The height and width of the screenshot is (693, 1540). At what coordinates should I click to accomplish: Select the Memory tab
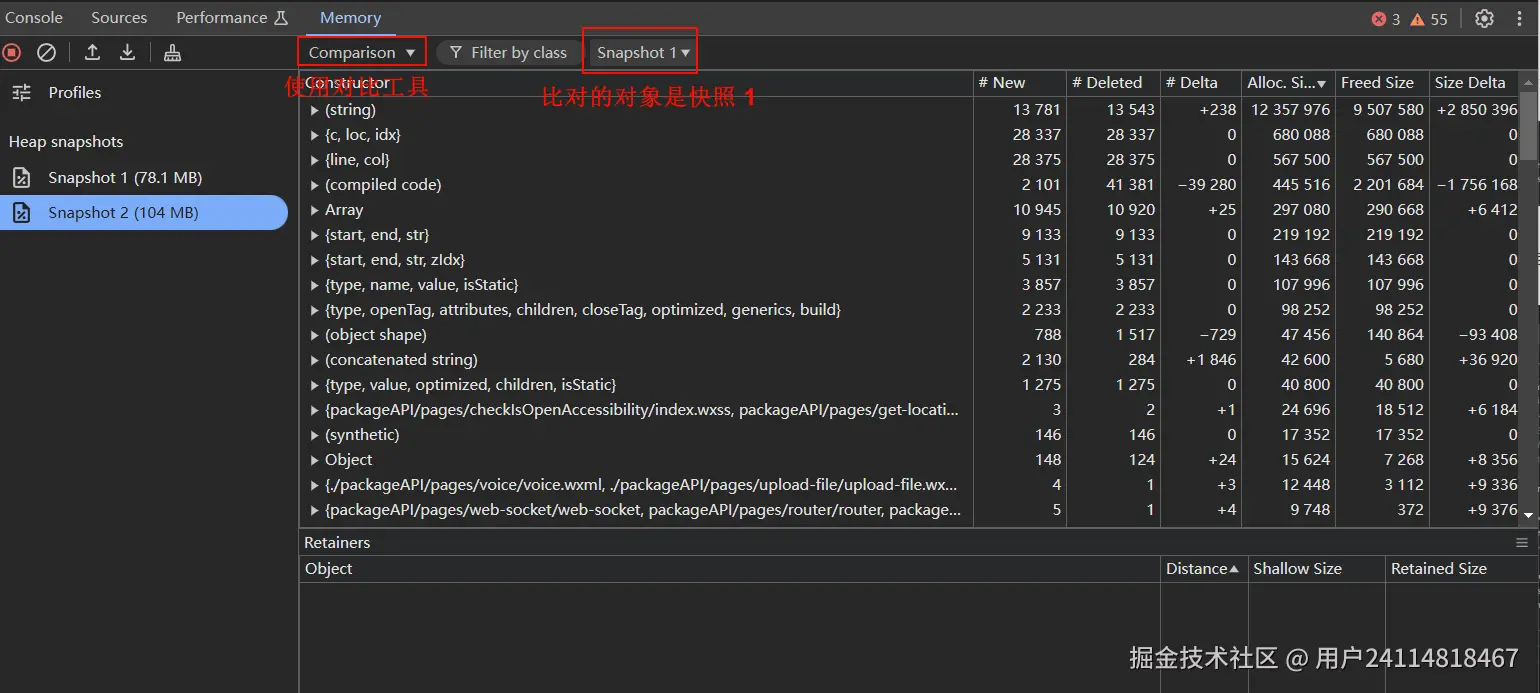(x=350, y=18)
